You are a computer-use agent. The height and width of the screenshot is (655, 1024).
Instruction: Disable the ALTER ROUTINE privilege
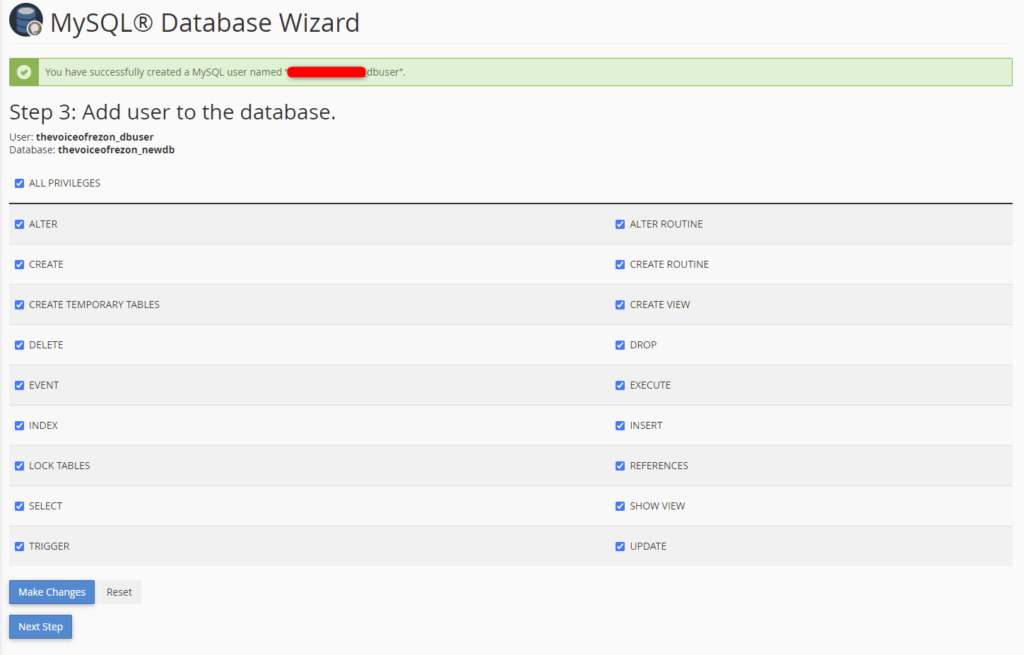click(x=620, y=224)
